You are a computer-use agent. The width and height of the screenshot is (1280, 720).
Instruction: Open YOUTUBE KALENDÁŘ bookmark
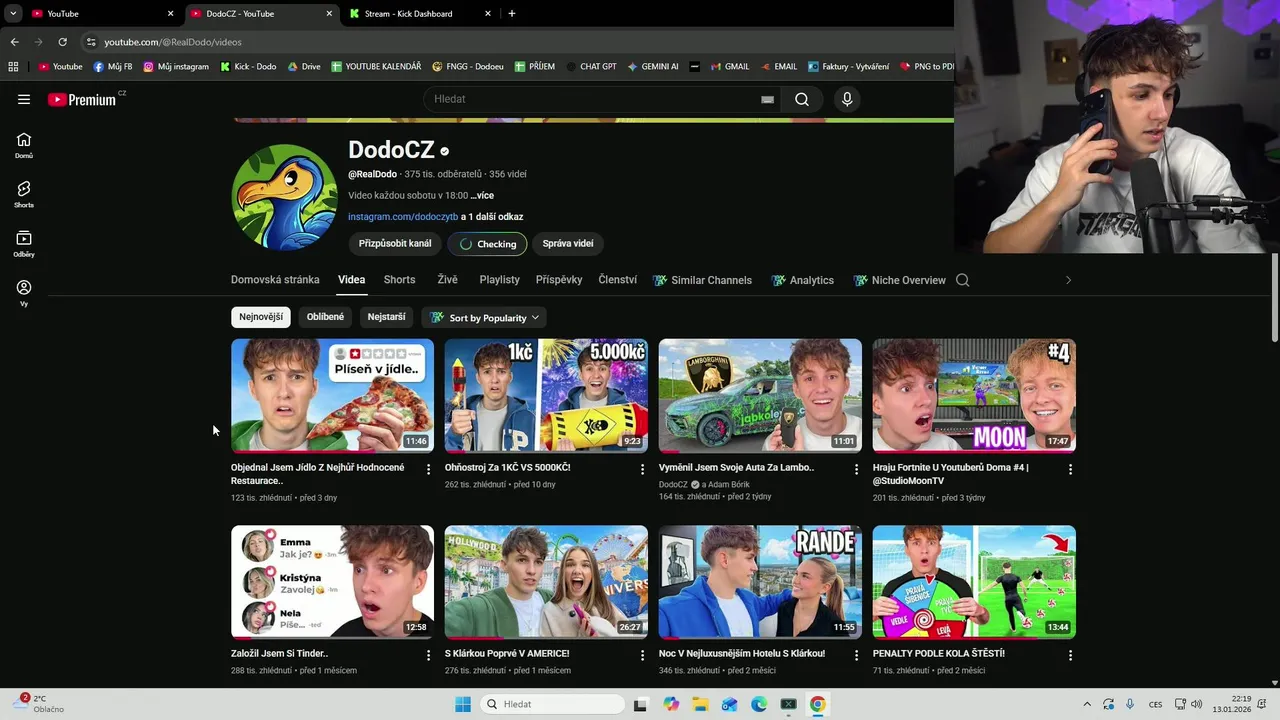tap(375, 67)
